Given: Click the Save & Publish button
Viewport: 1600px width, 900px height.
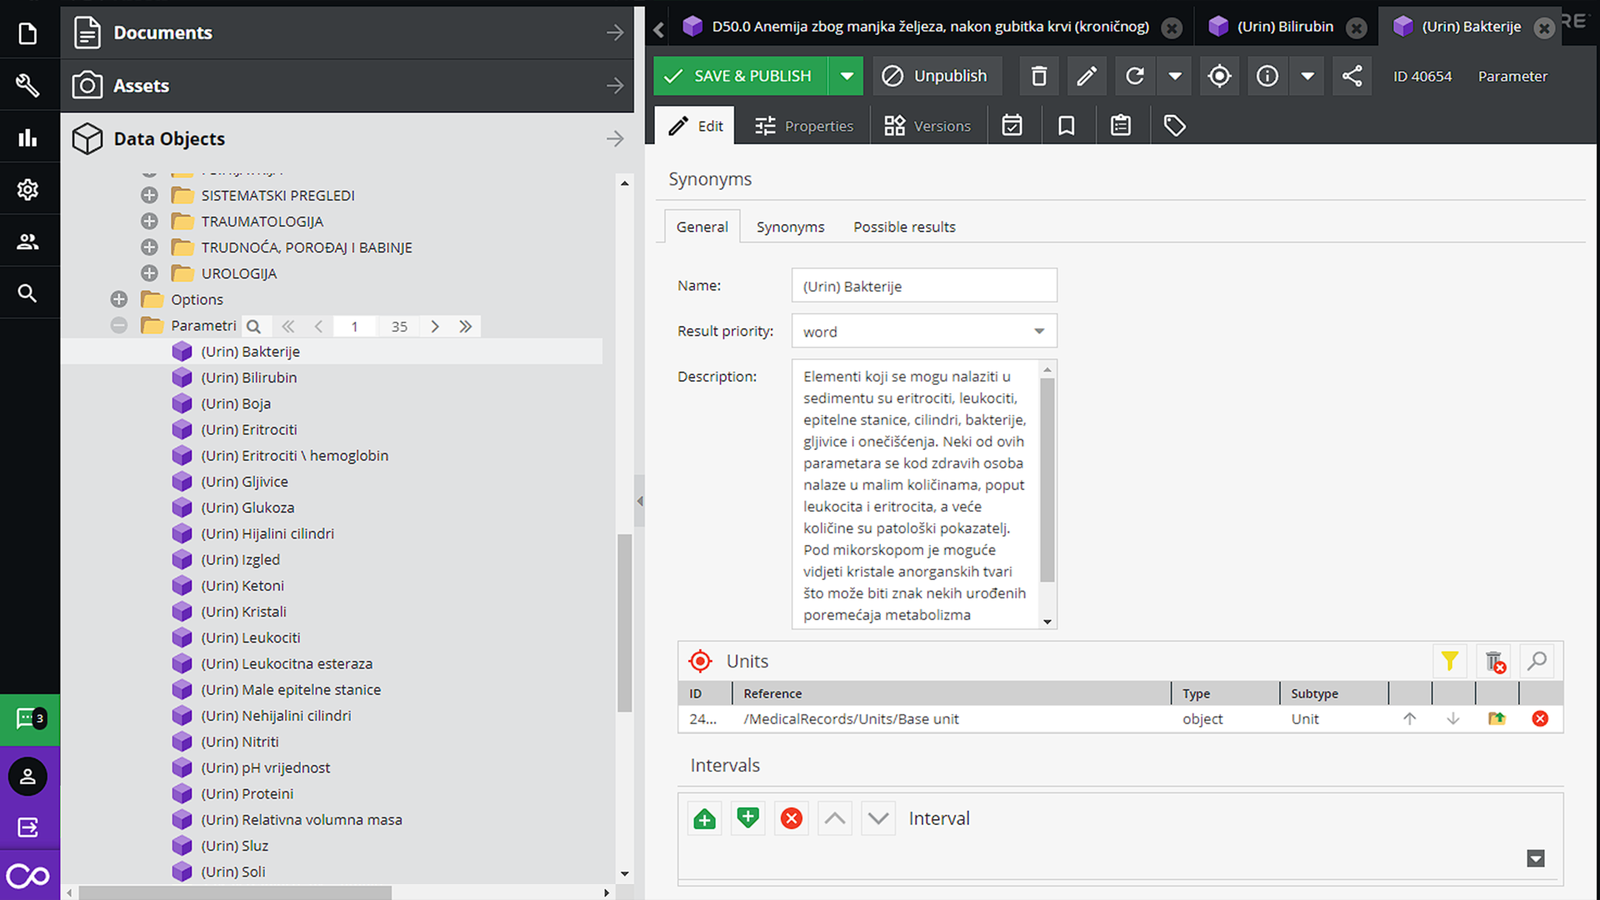Looking at the screenshot, I should click(x=741, y=76).
